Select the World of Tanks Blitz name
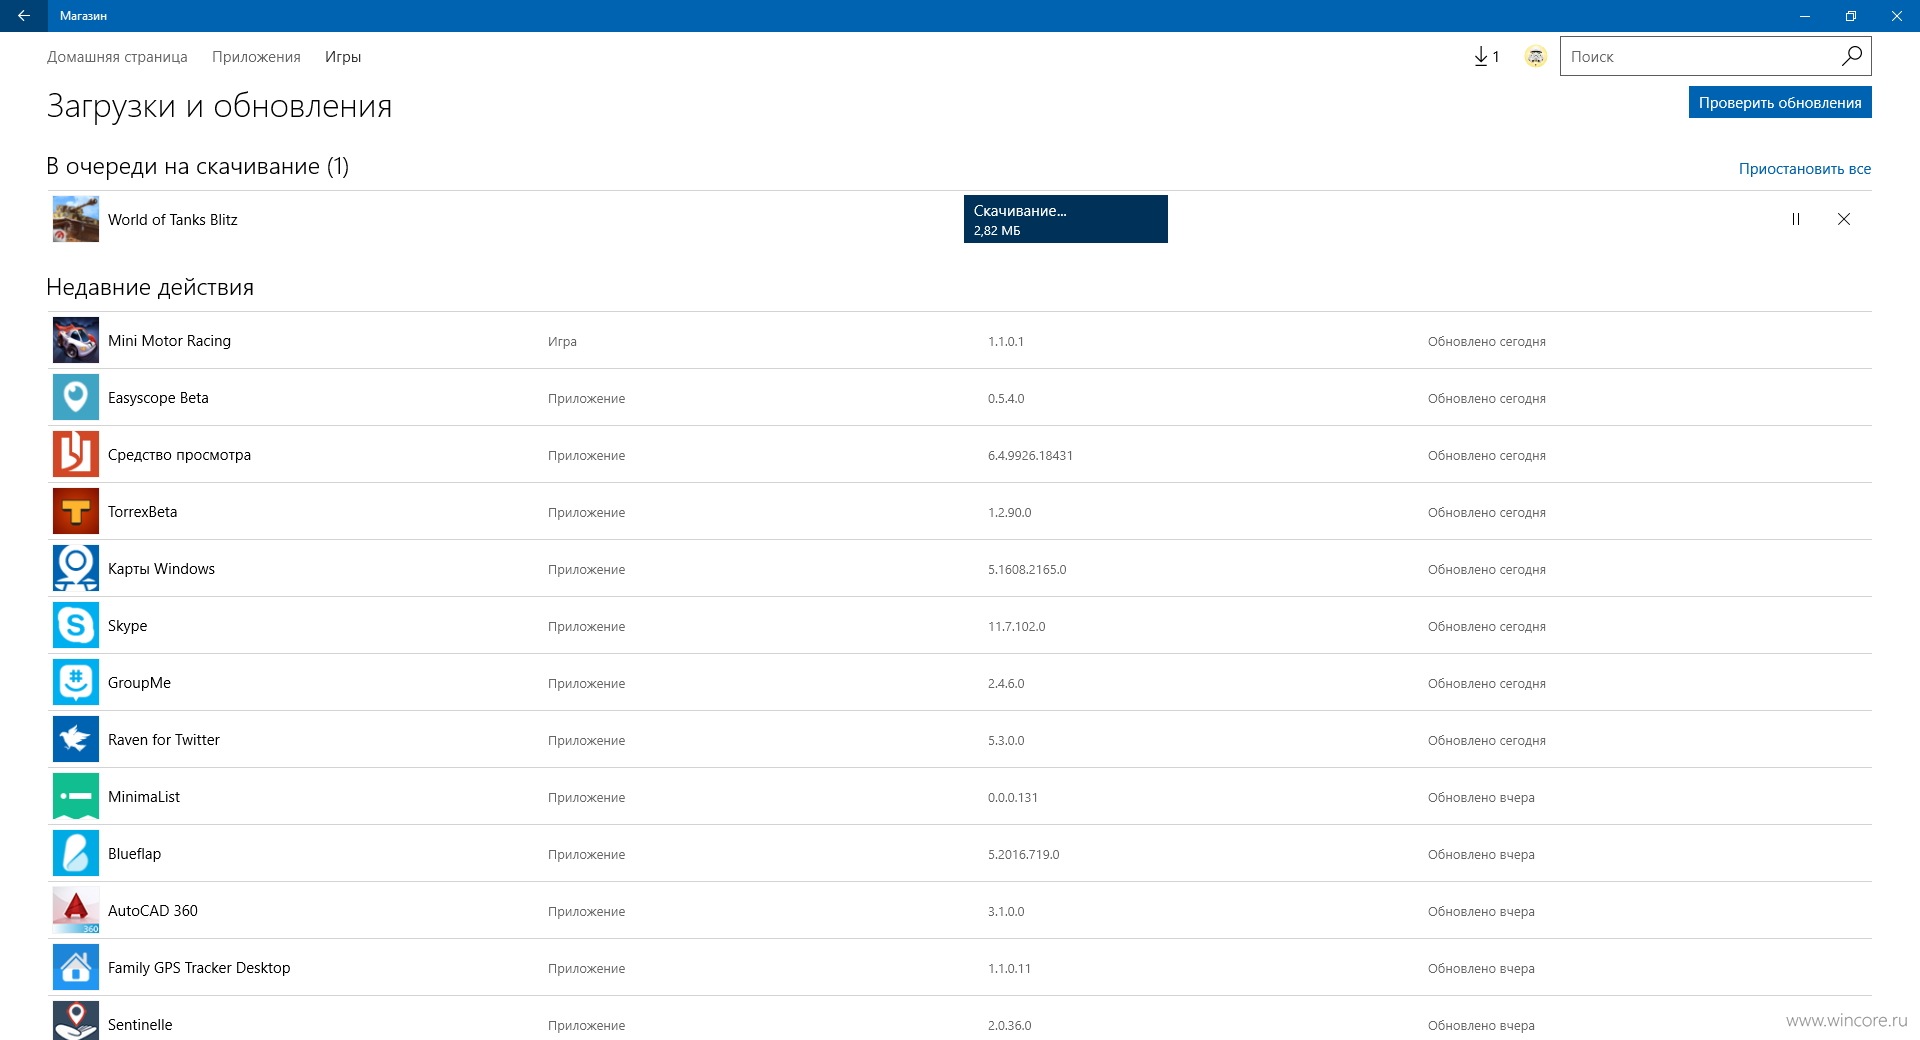The image size is (1920, 1040). coord(173,220)
